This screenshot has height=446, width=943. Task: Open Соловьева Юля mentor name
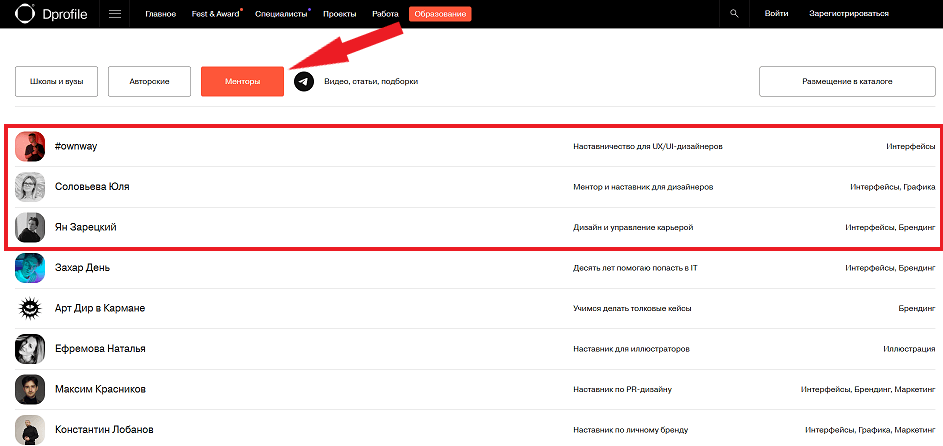pyautogui.click(x=92, y=187)
